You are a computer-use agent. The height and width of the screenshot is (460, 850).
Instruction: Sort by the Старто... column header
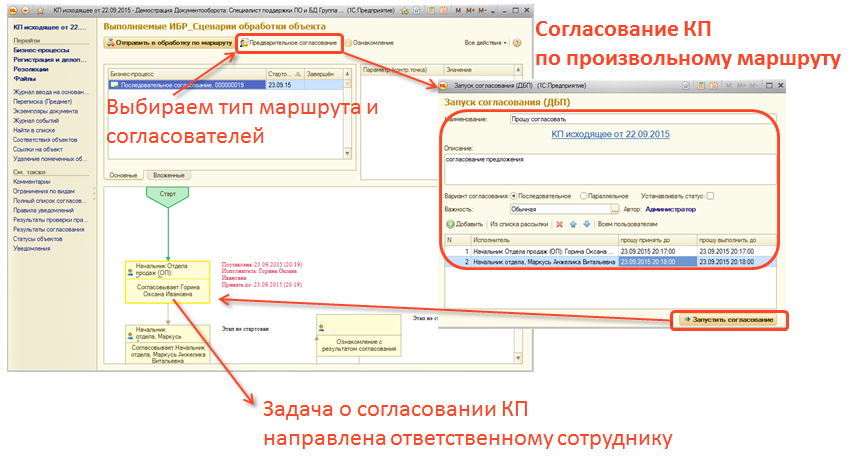[280, 73]
